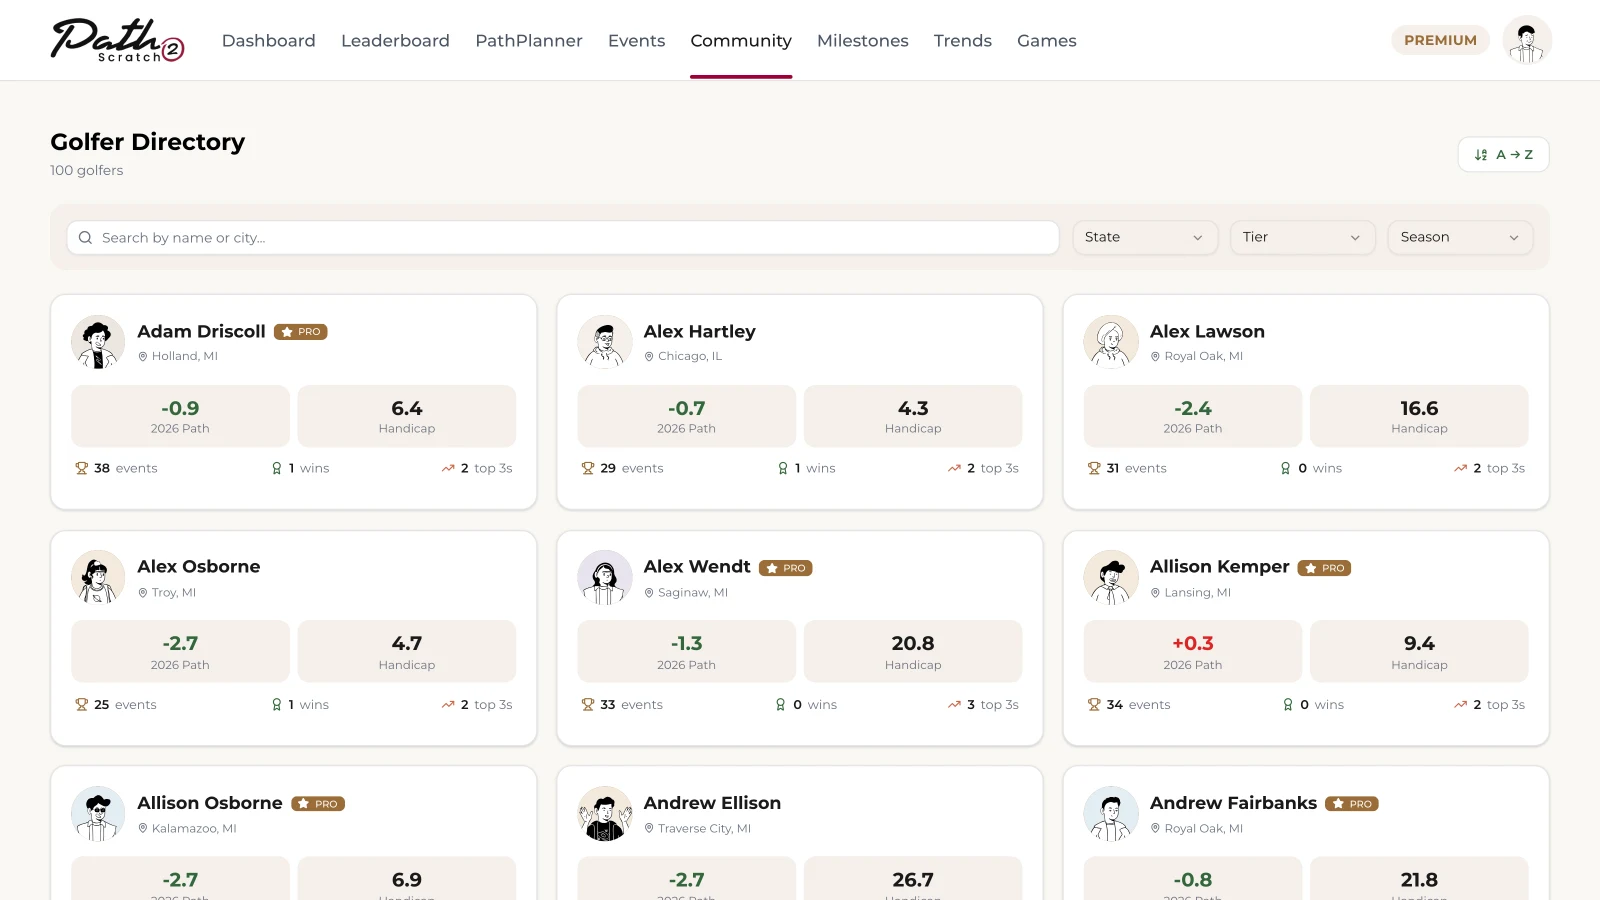Toggle the A→Z sort order button

click(1503, 155)
